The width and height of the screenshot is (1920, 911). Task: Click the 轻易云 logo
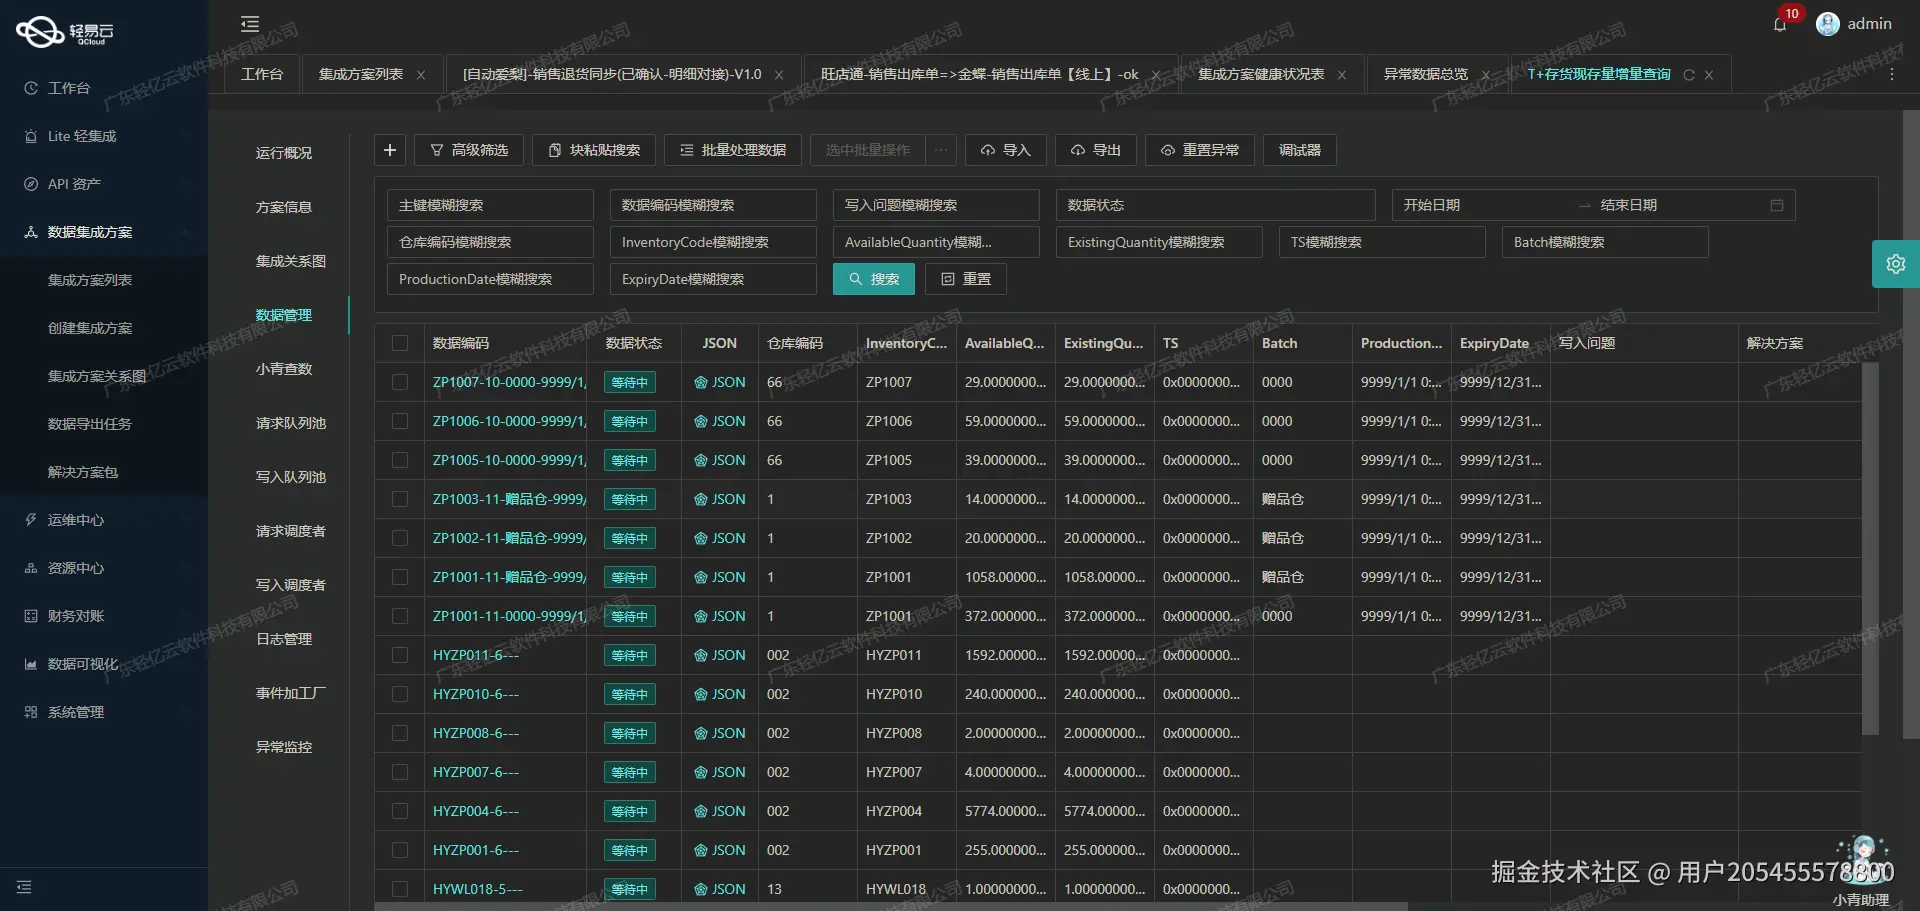pos(65,32)
